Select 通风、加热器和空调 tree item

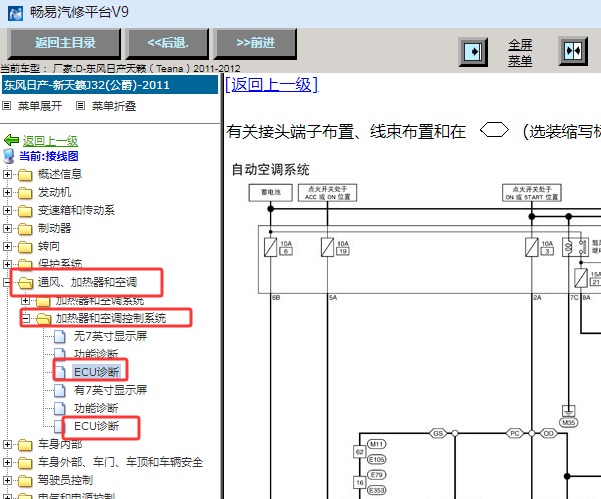[87, 282]
